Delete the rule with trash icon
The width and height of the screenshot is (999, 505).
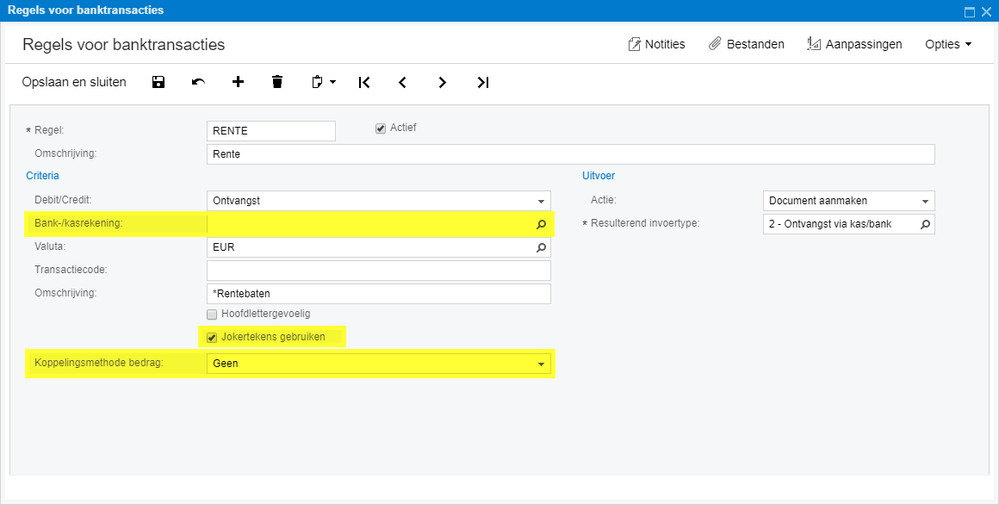[277, 82]
